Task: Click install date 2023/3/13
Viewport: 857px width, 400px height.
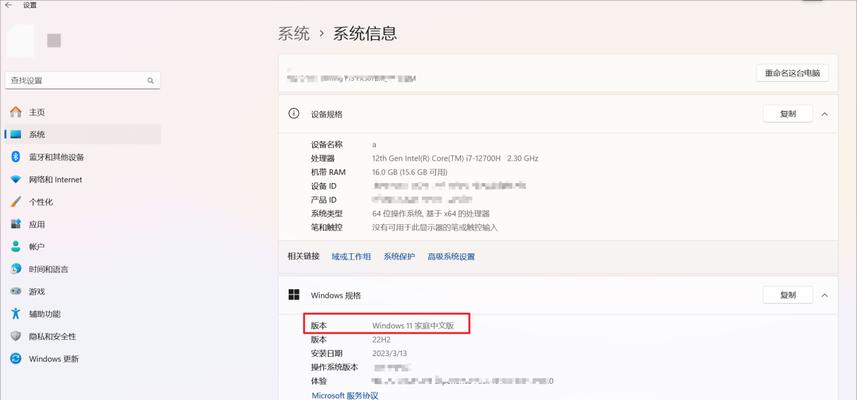Action: pos(390,353)
